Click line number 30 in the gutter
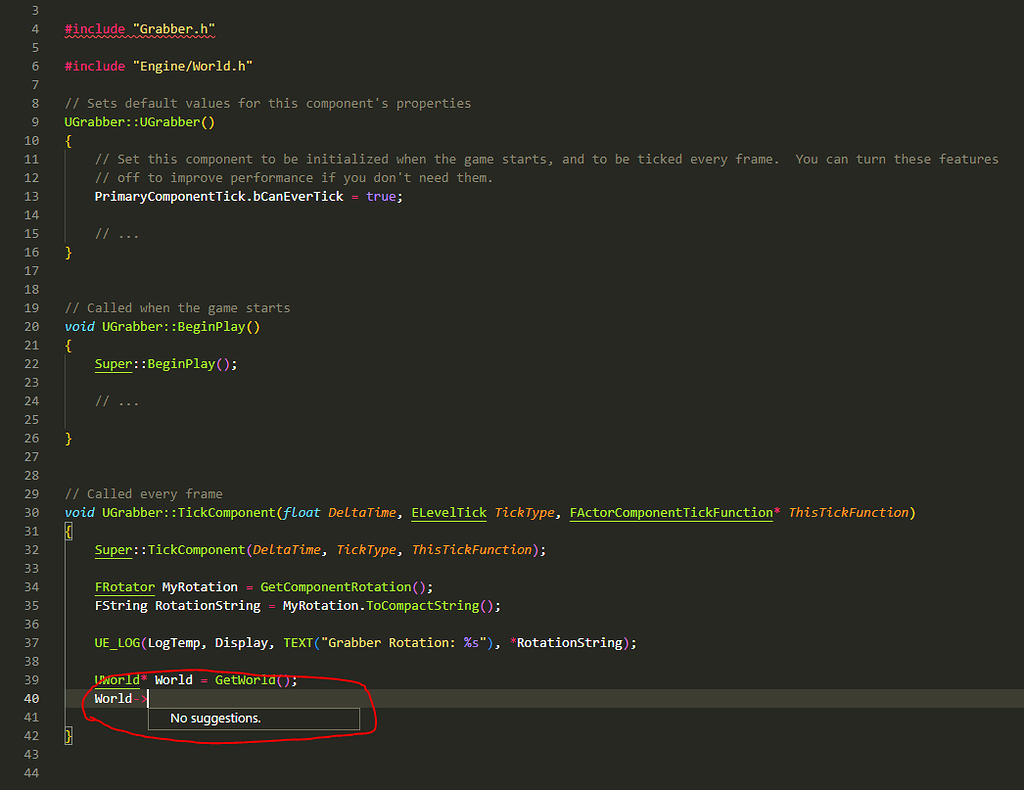This screenshot has width=1024, height=790. pyautogui.click(x=31, y=513)
